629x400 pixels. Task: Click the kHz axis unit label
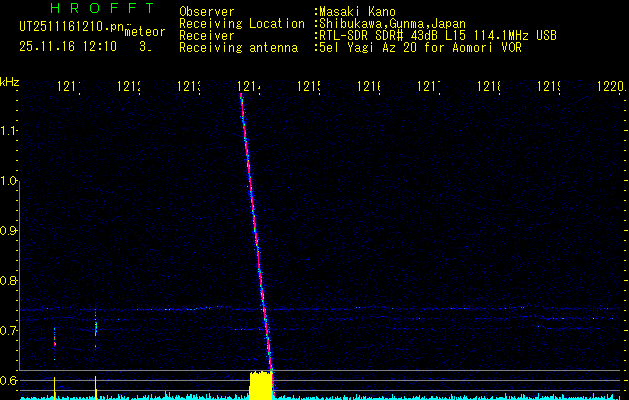10,81
